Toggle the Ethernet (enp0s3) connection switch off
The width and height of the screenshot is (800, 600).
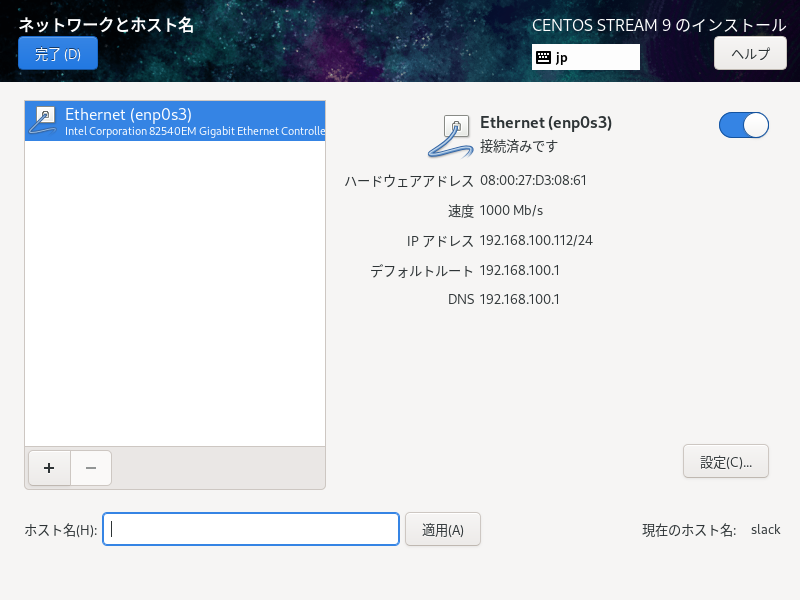(743, 125)
